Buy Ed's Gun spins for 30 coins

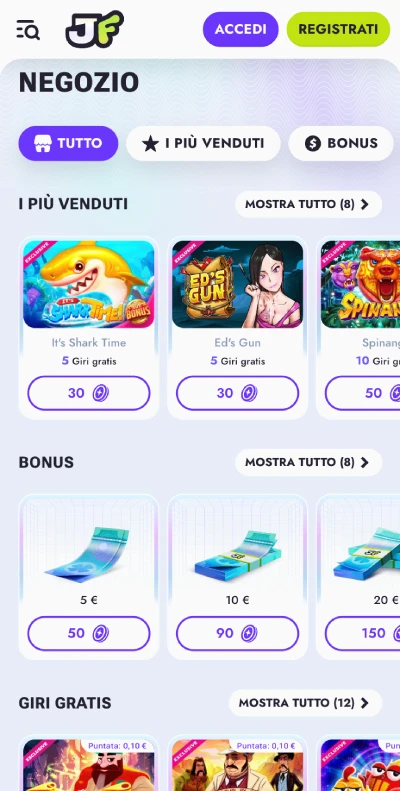[238, 393]
